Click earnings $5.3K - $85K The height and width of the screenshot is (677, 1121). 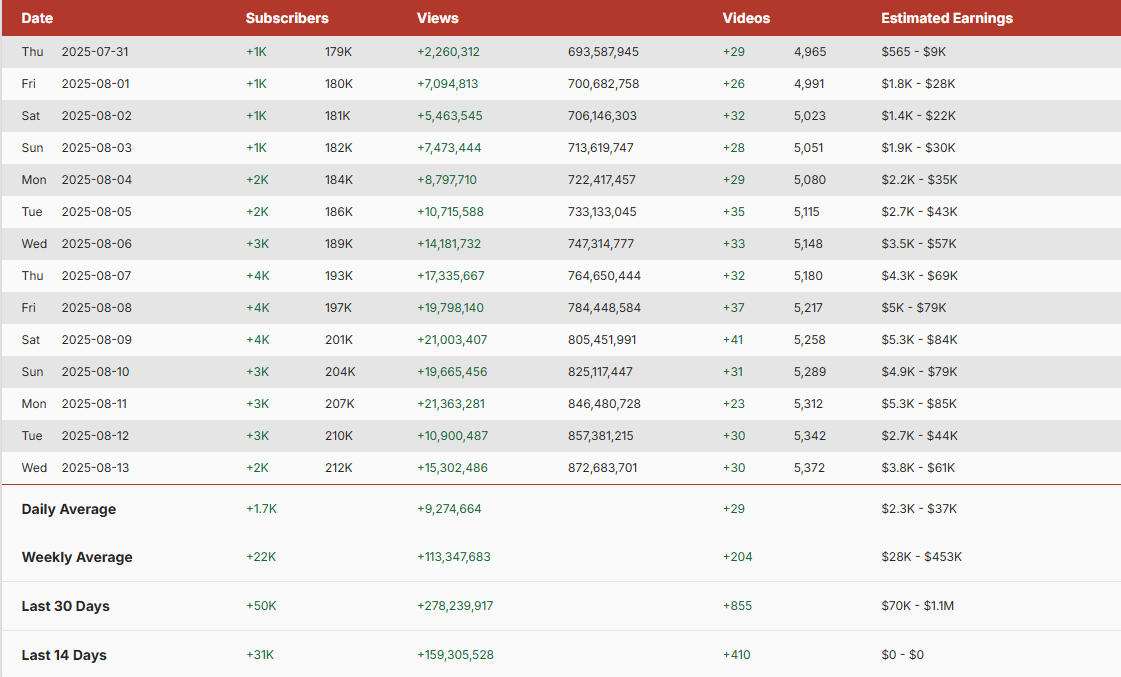point(919,404)
